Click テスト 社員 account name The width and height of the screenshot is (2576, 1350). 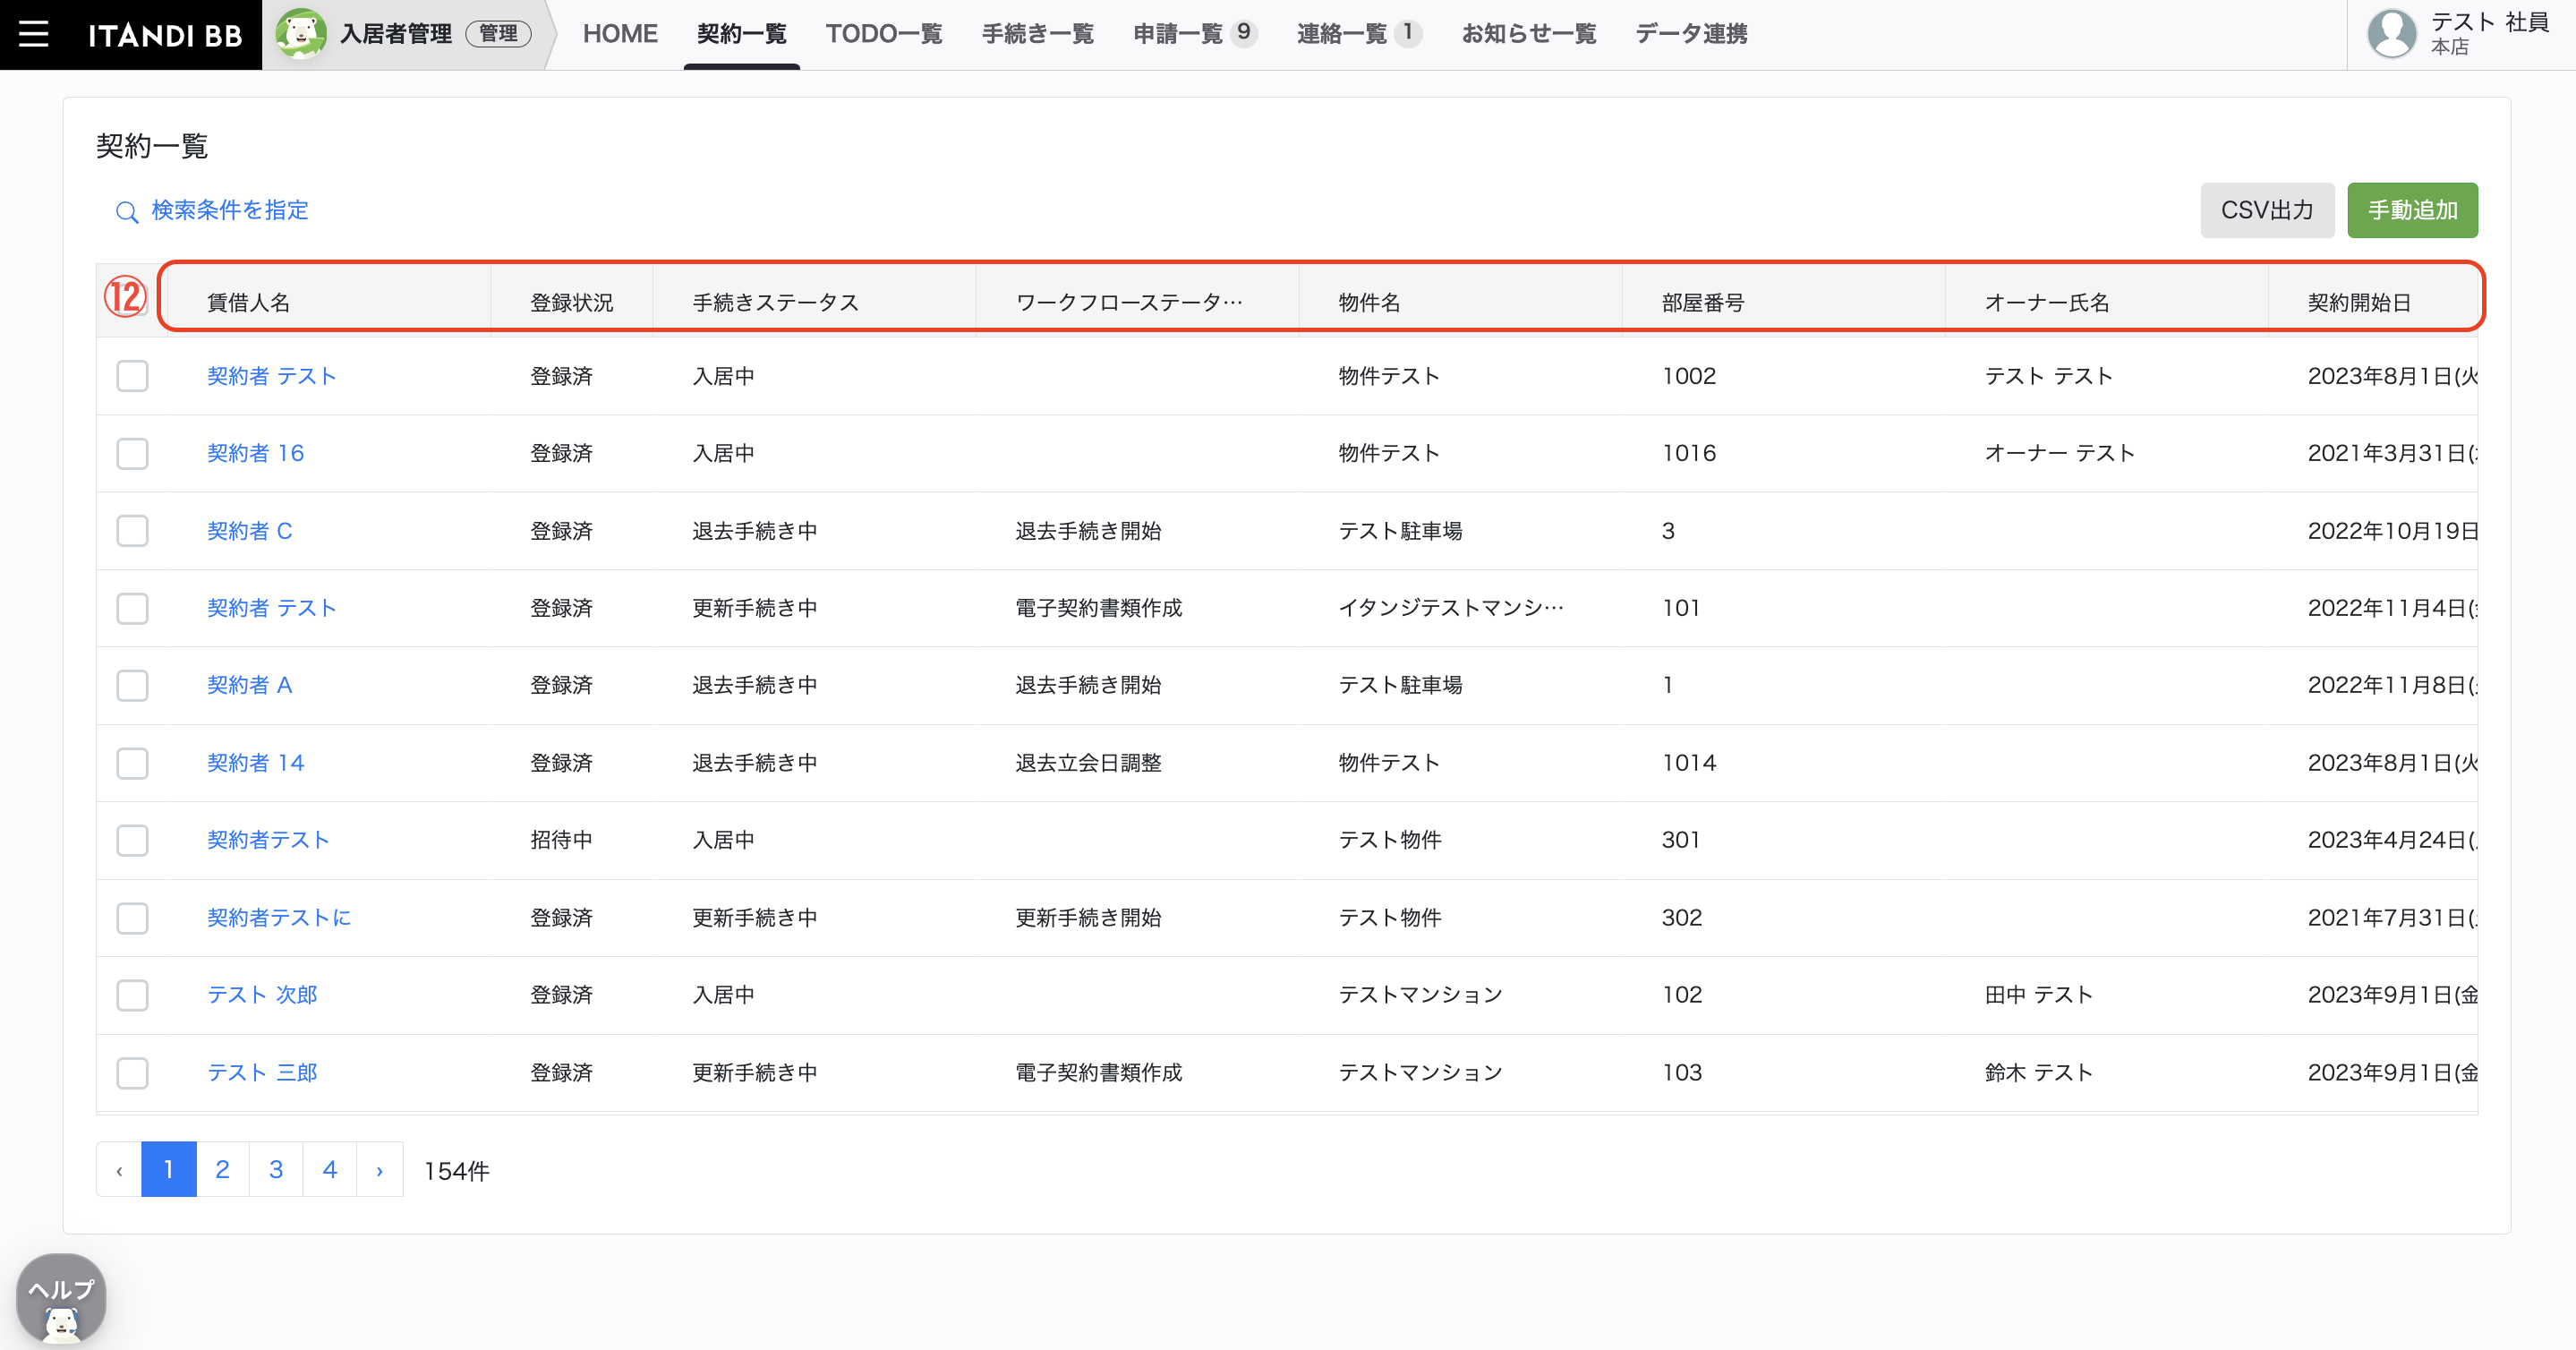point(2490,22)
